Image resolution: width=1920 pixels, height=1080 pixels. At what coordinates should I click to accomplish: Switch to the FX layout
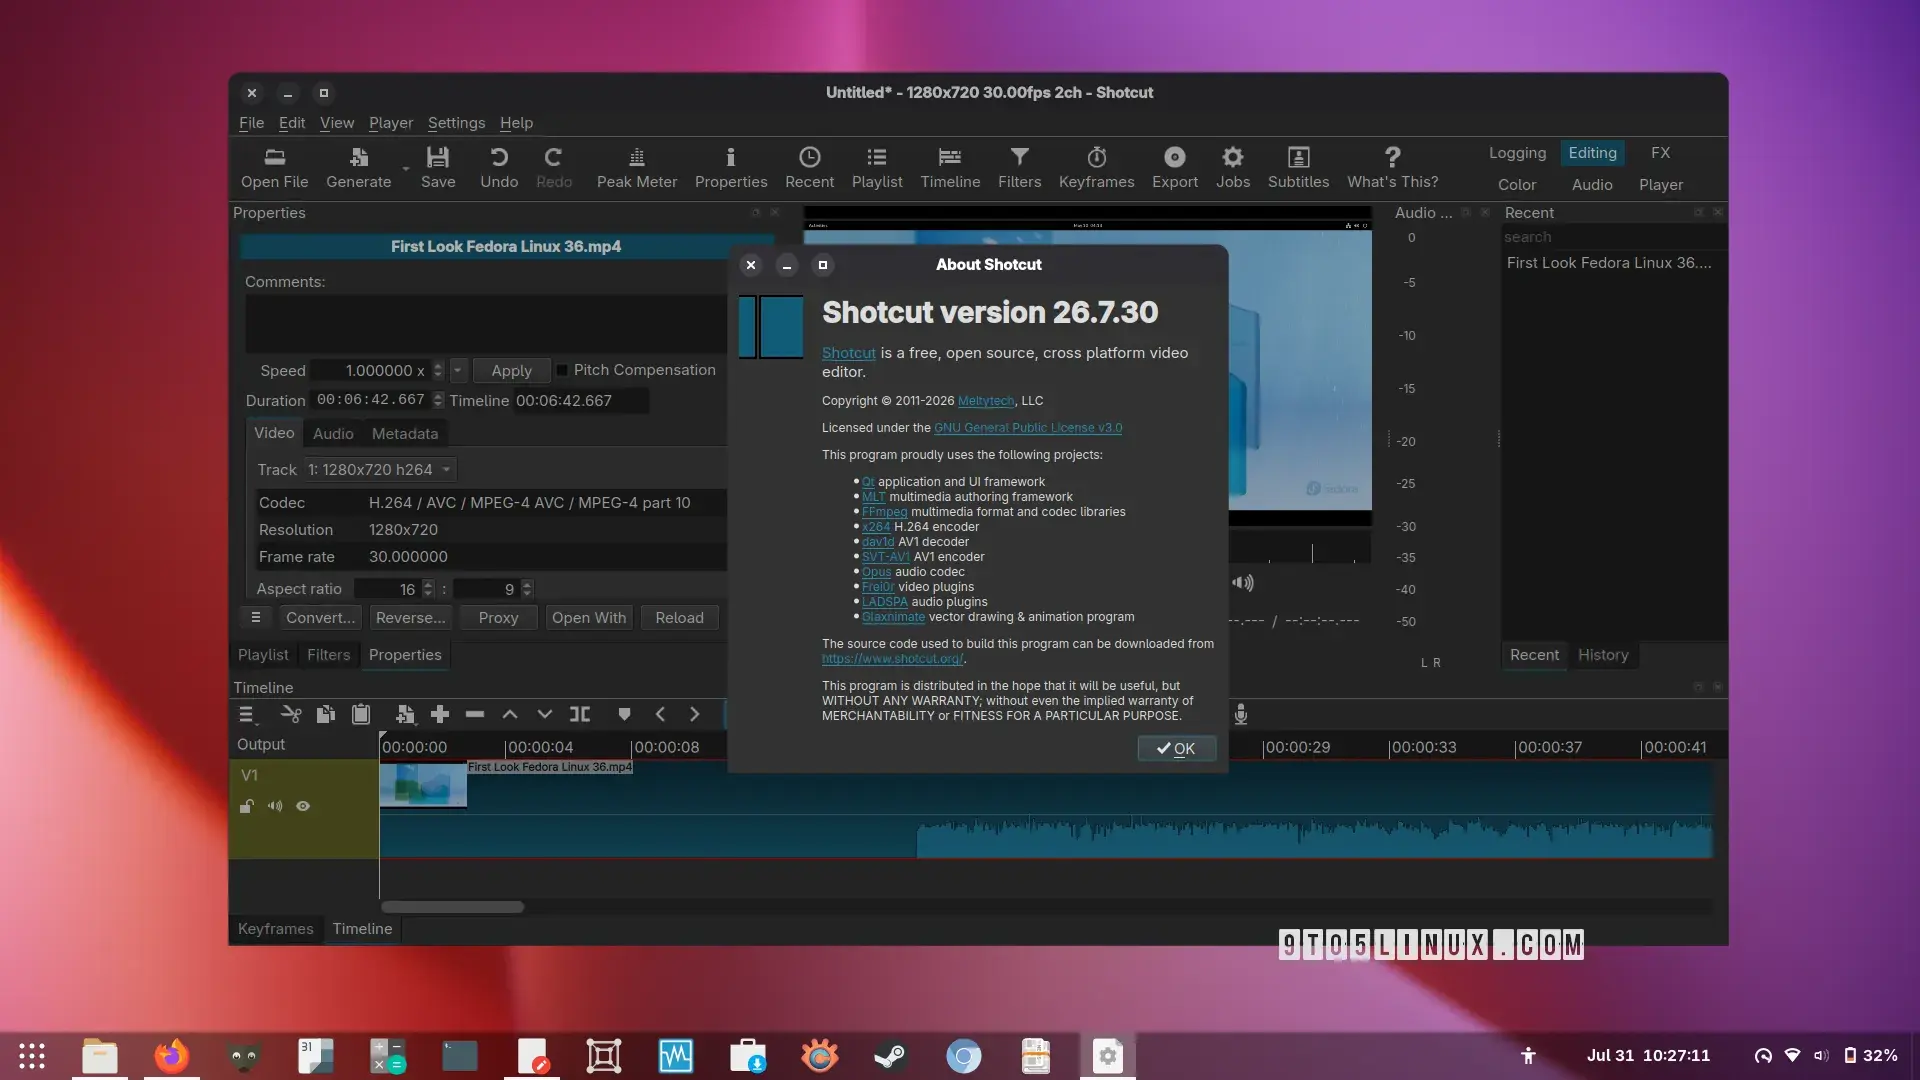1660,153
